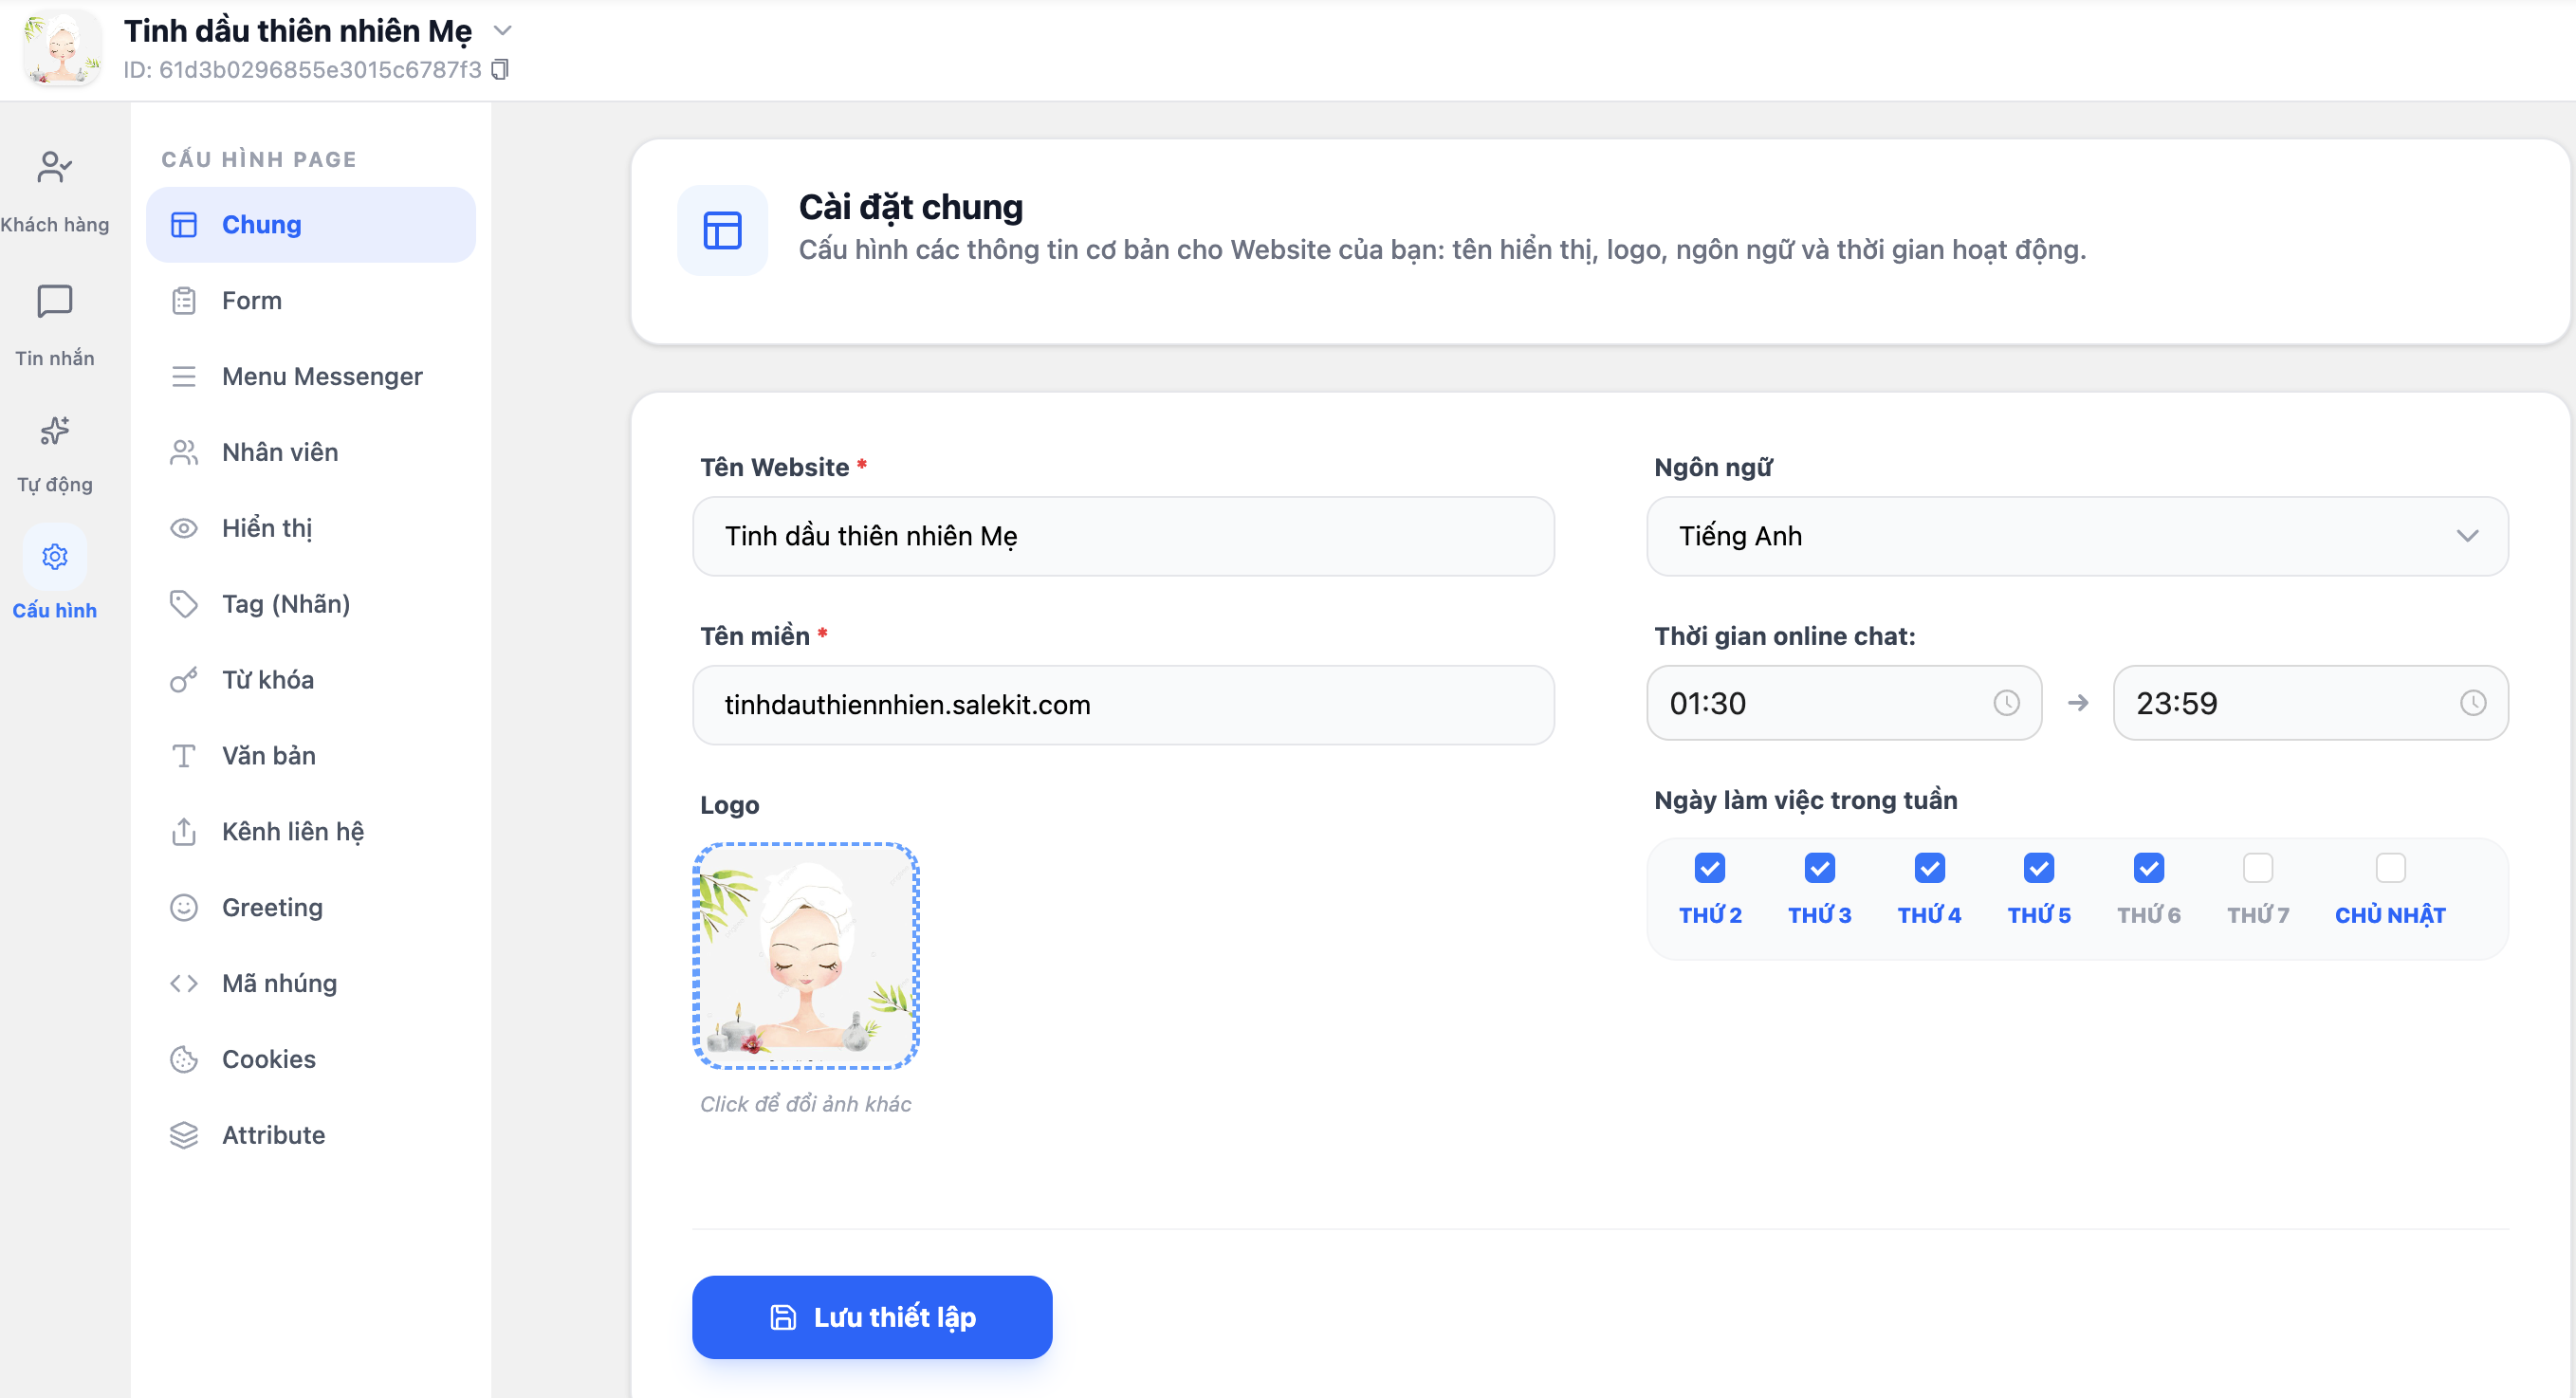The image size is (2576, 1398).
Task: Expand page switcher chevron beside page name
Action: coord(503,31)
